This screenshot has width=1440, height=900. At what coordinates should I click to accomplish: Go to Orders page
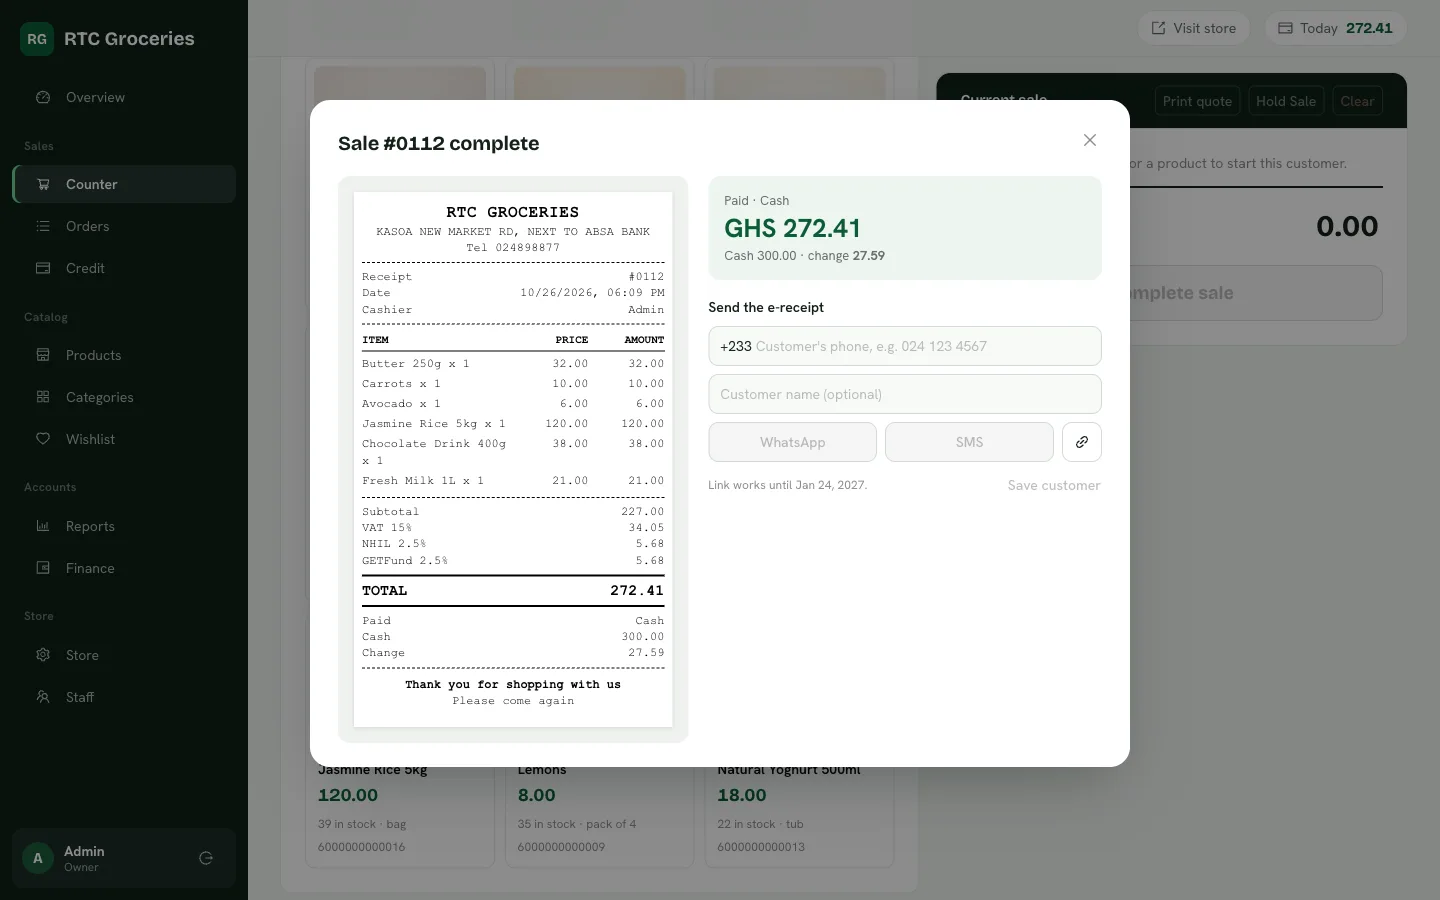click(124, 226)
